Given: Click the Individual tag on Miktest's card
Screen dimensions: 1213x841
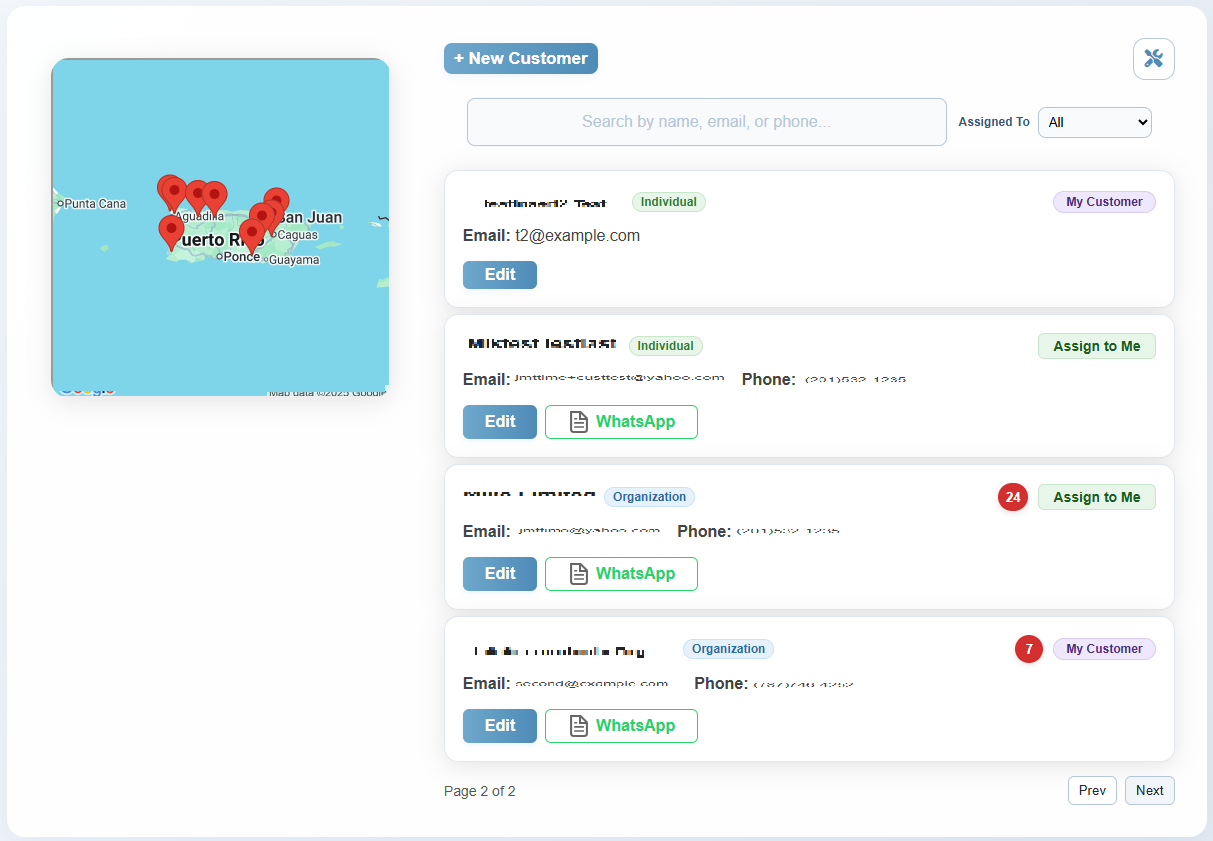Looking at the screenshot, I should [x=665, y=345].
